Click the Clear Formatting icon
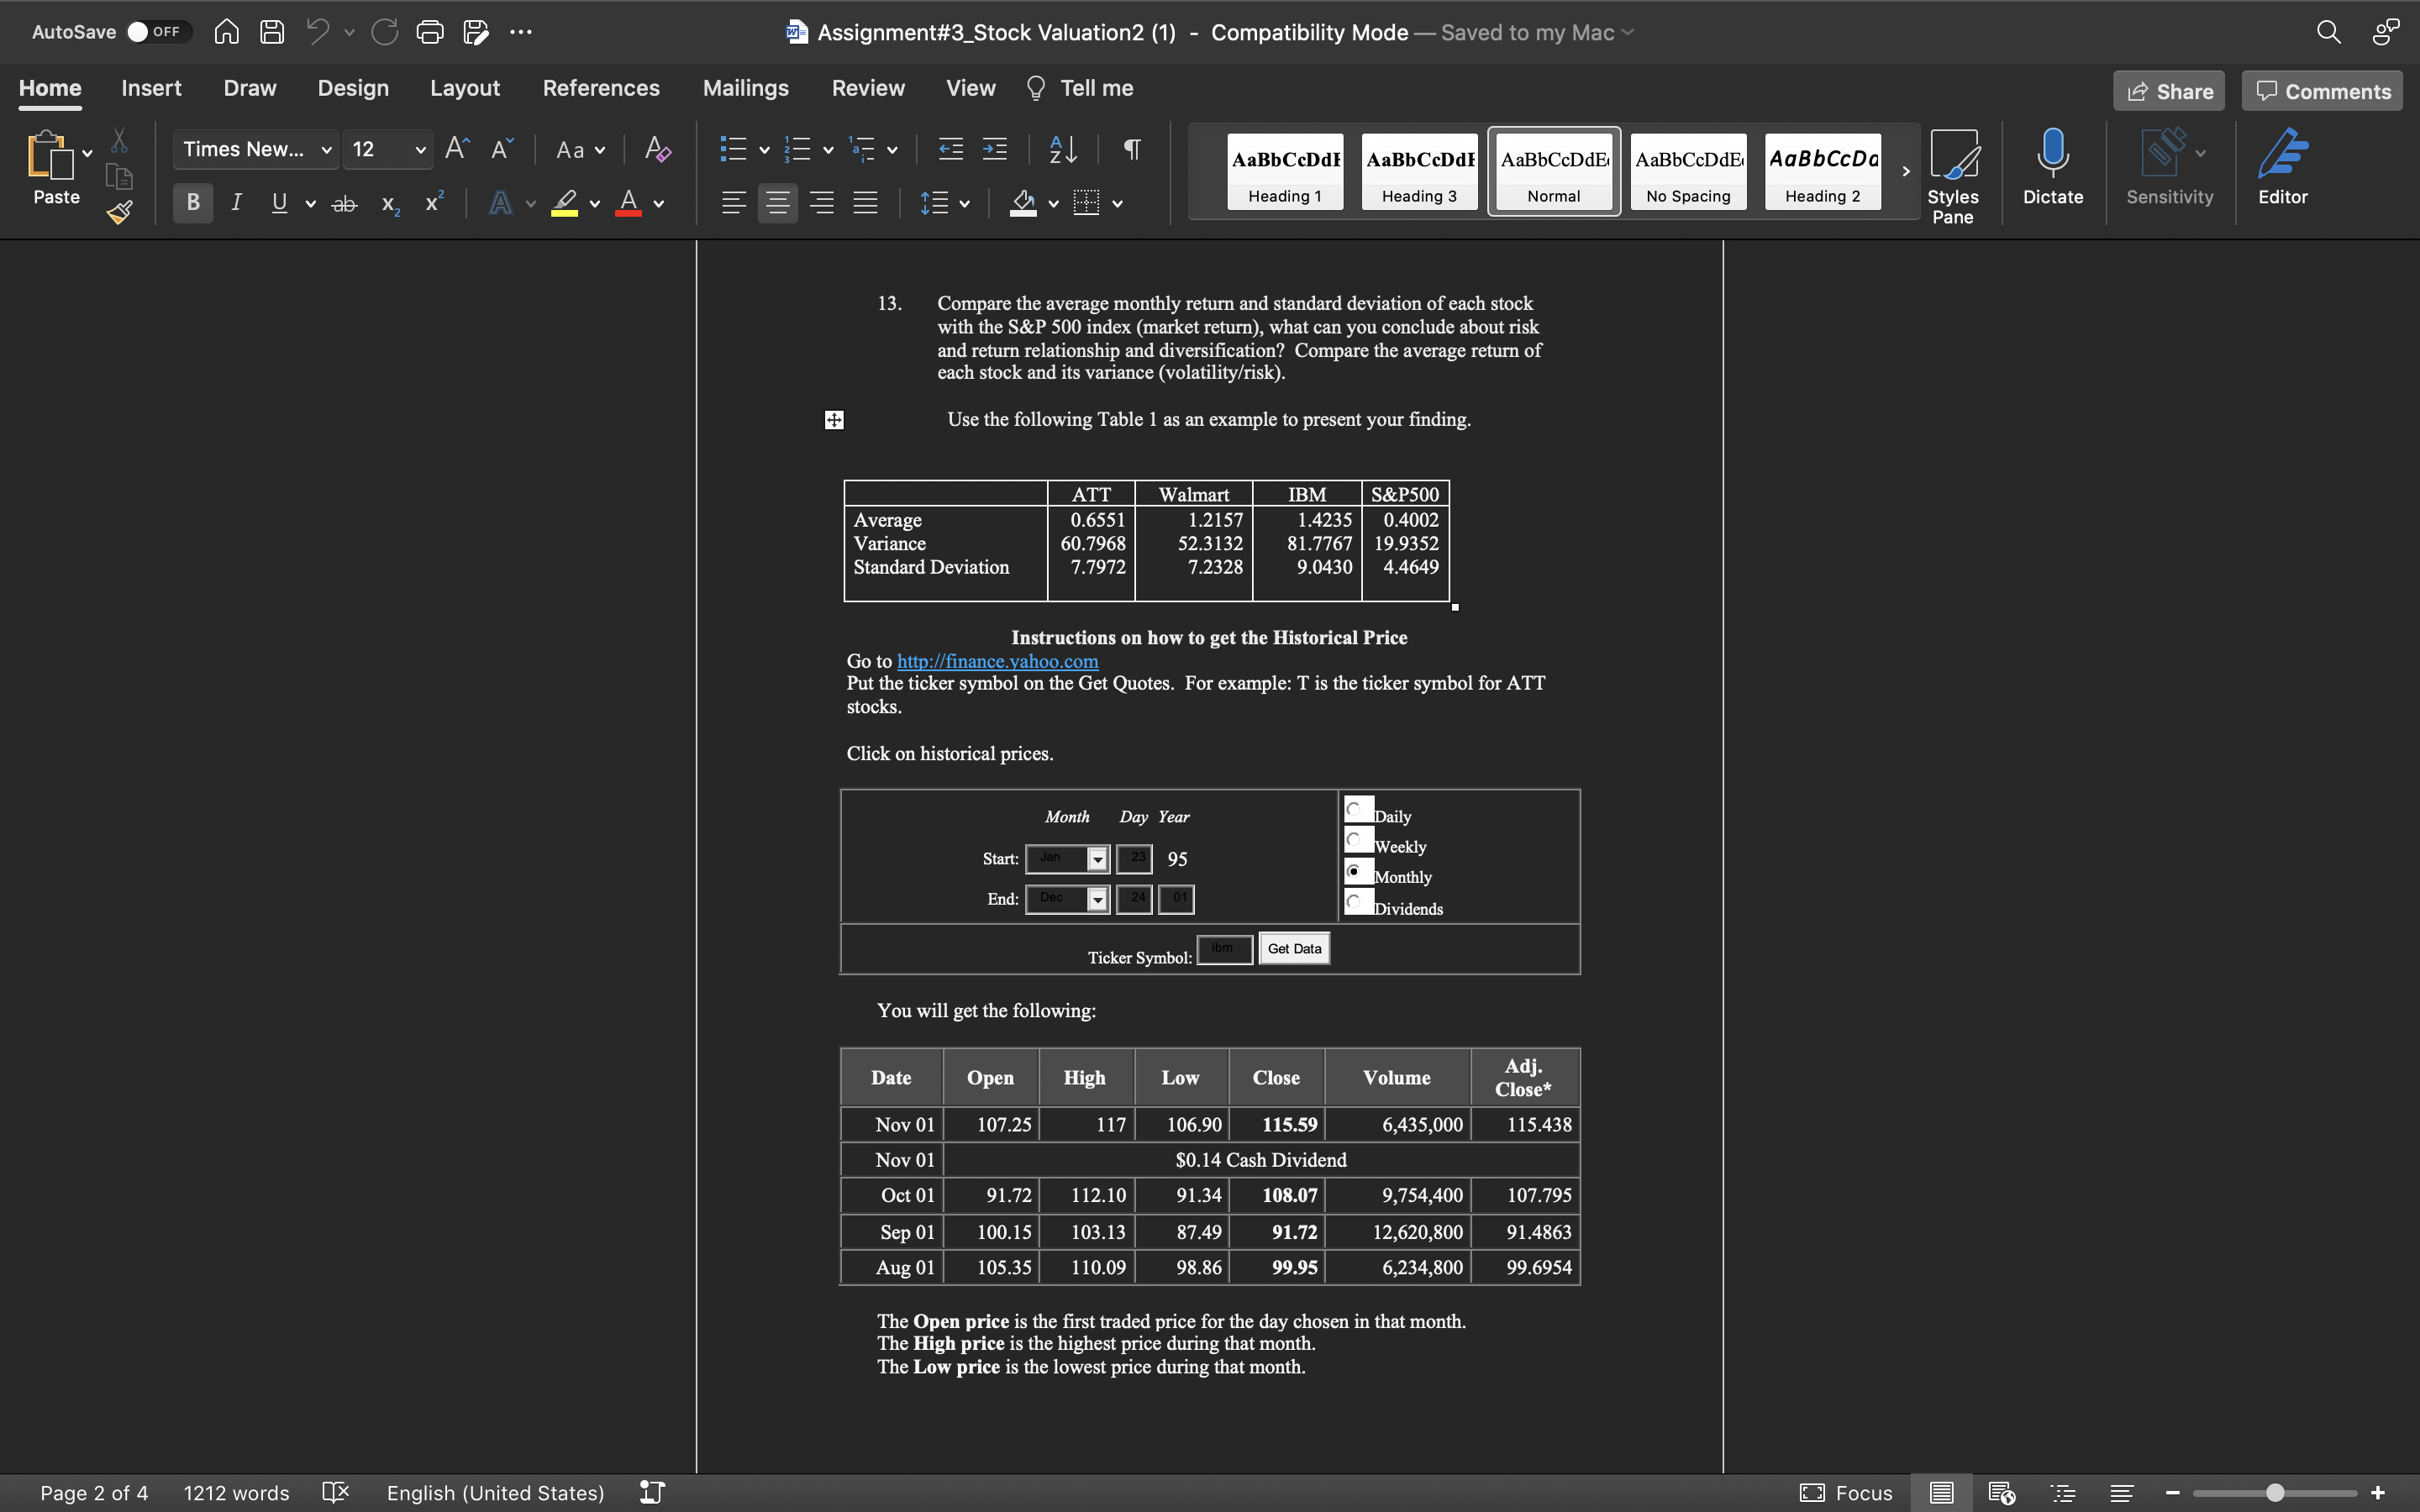Image resolution: width=2420 pixels, height=1512 pixels. (657, 150)
